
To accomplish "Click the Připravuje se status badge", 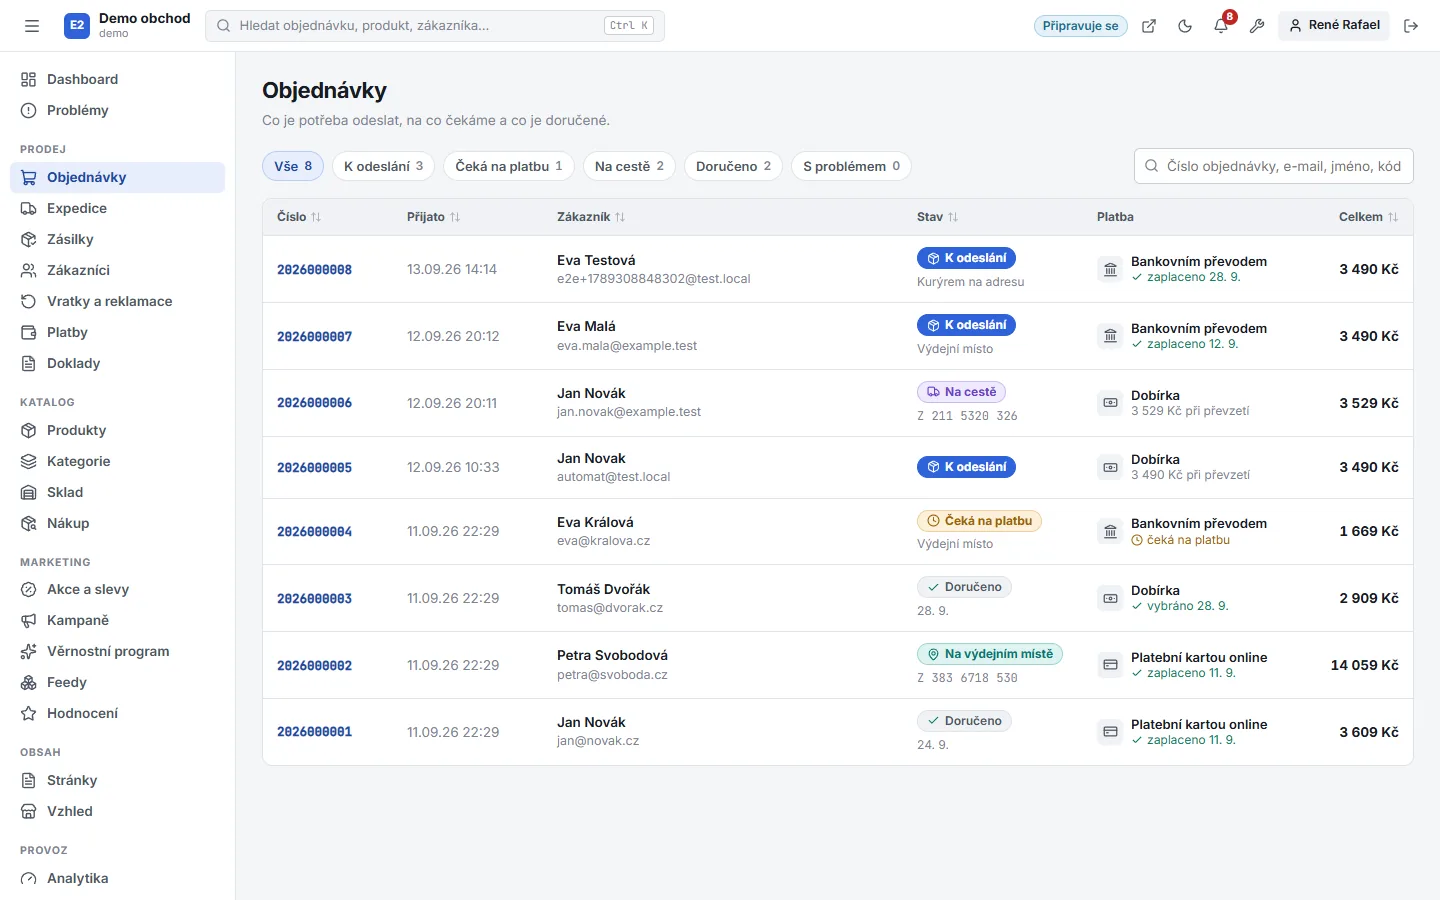I will click(1080, 26).
